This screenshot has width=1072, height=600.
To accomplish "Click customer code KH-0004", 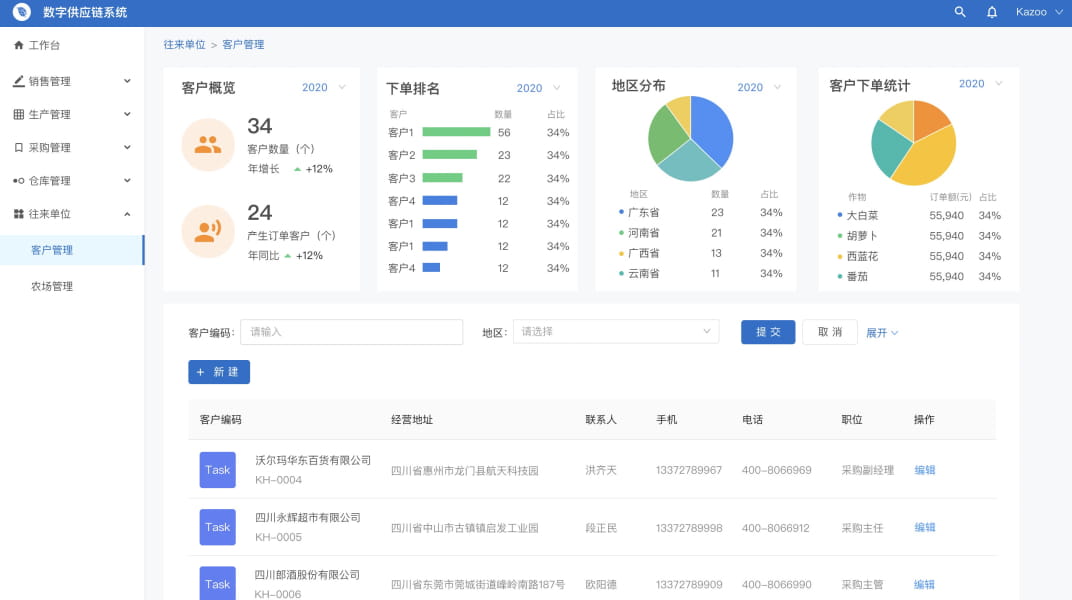I will tap(278, 480).
